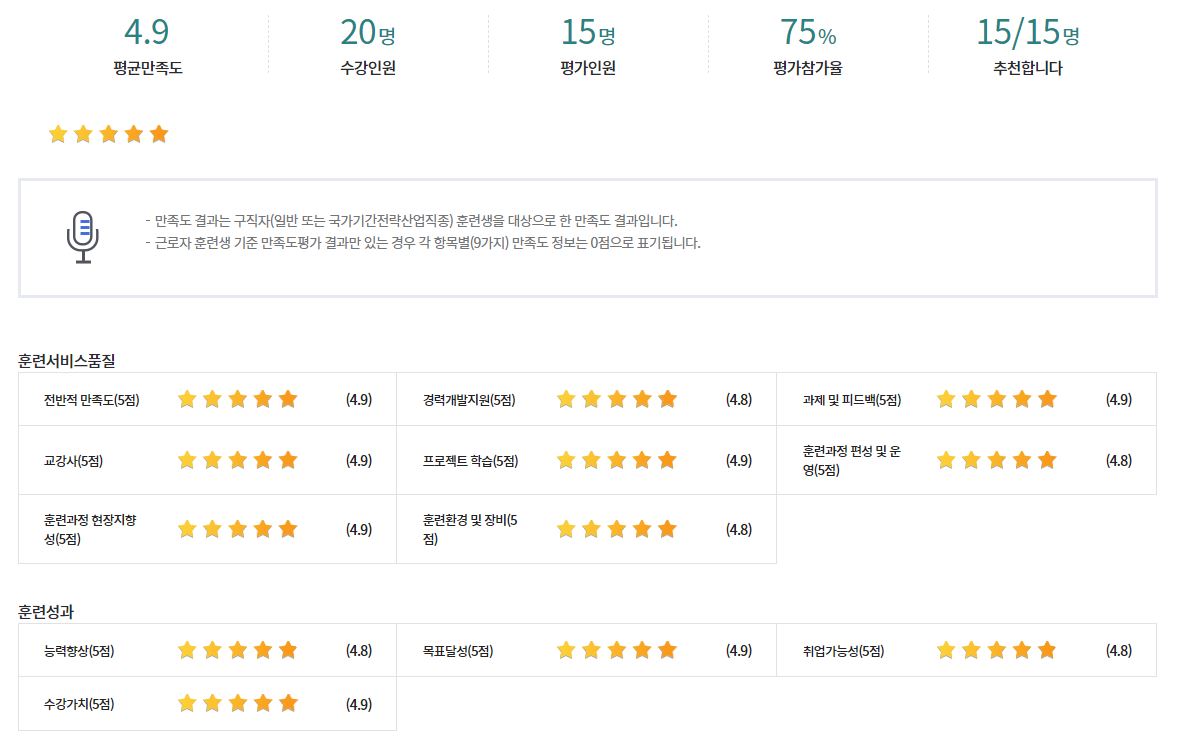
Task: Select the 4.9 평균만족도 statistic
Action: pos(147,45)
